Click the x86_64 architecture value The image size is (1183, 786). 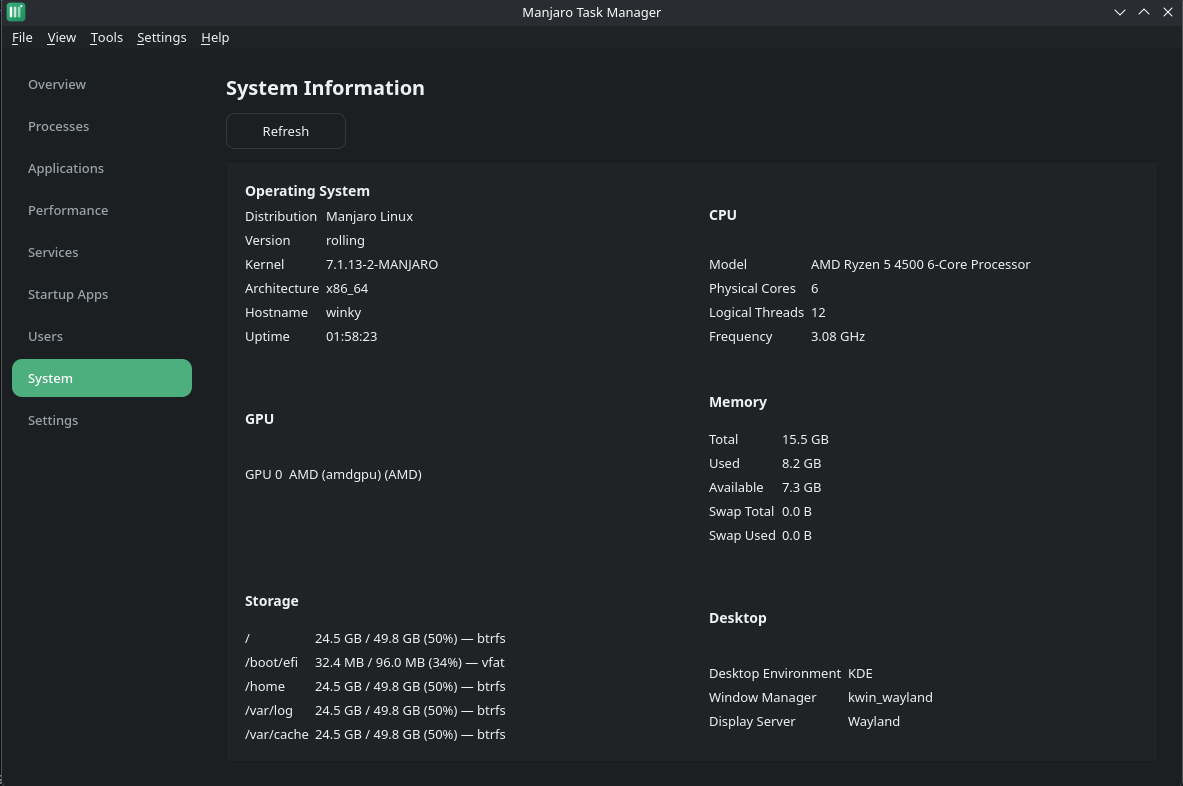pyautogui.click(x=347, y=289)
